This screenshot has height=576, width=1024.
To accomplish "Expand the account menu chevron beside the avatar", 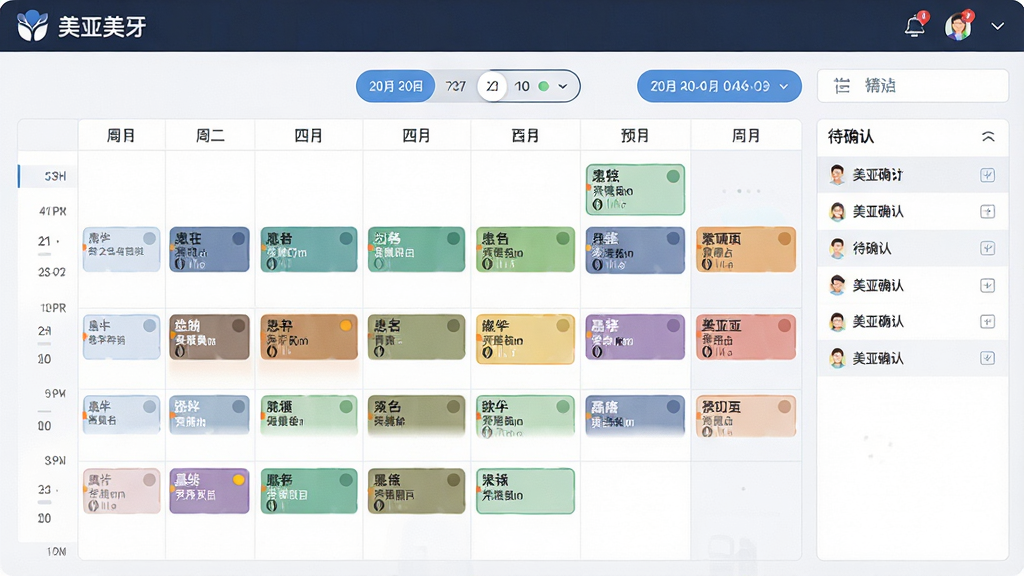I will click(997, 27).
